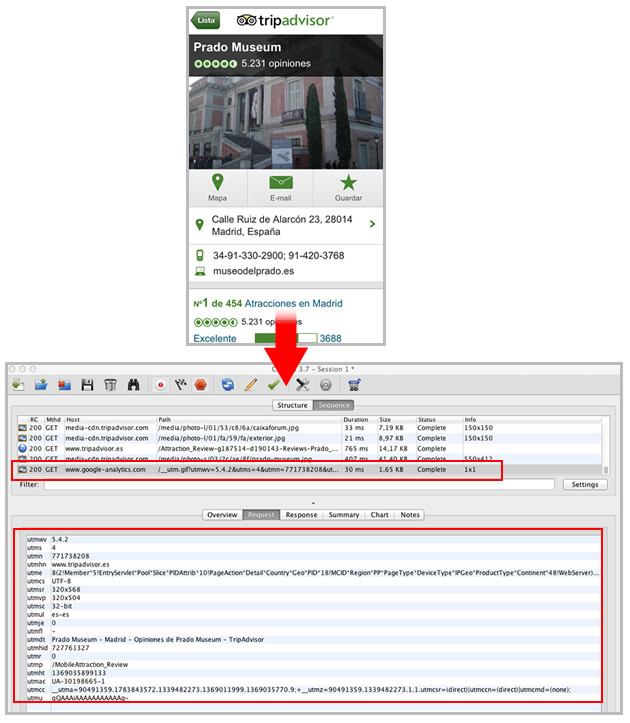Tap the 3688 excellent reviews count
The width and height of the screenshot is (630, 723).
click(331, 338)
